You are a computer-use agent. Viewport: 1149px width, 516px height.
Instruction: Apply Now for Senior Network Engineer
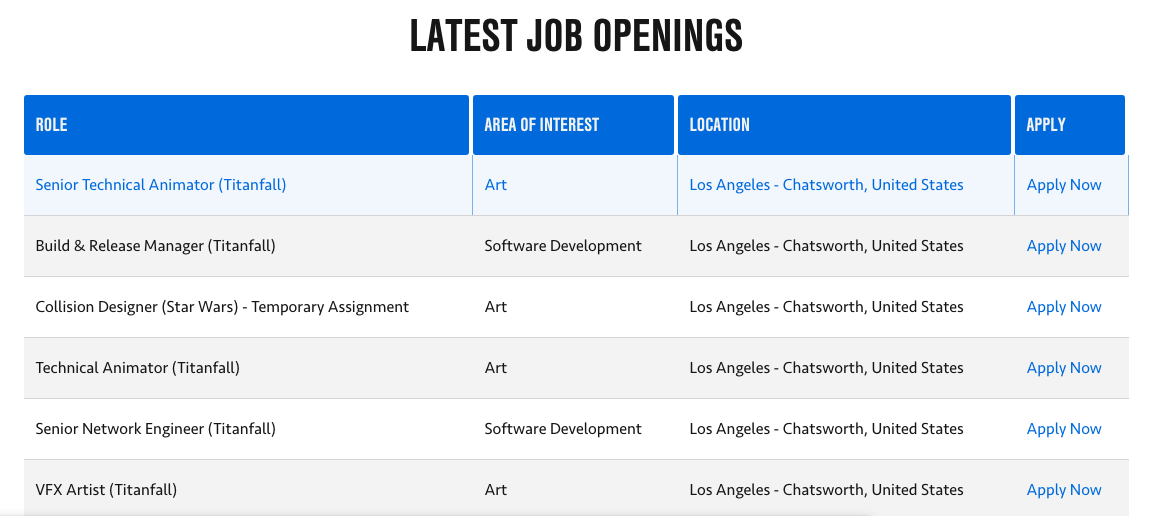(x=1064, y=429)
